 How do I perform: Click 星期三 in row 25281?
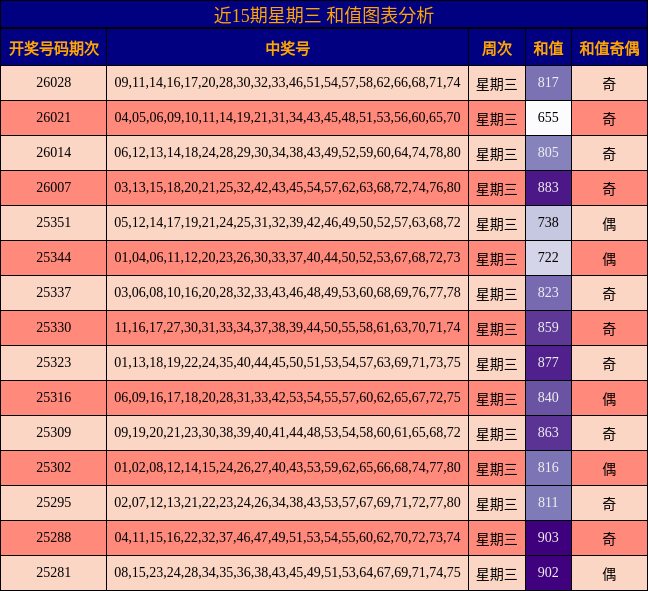pos(497,574)
